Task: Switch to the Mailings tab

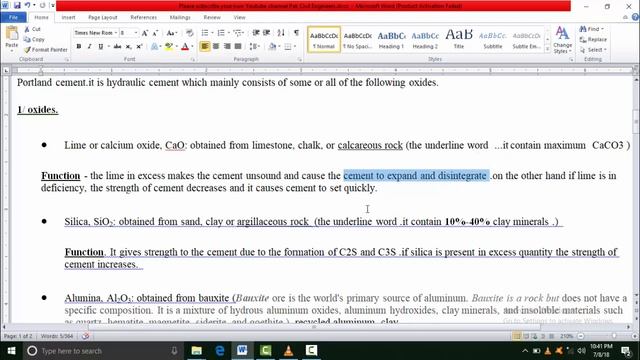Action: pyautogui.click(x=180, y=18)
